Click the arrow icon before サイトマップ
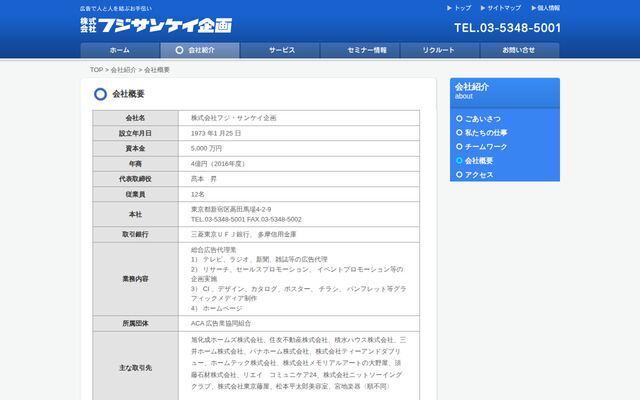 pyautogui.click(x=483, y=8)
